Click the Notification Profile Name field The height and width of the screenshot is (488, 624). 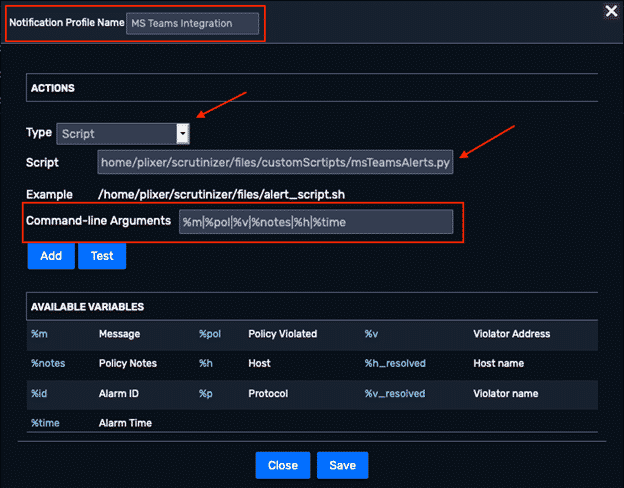click(192, 23)
